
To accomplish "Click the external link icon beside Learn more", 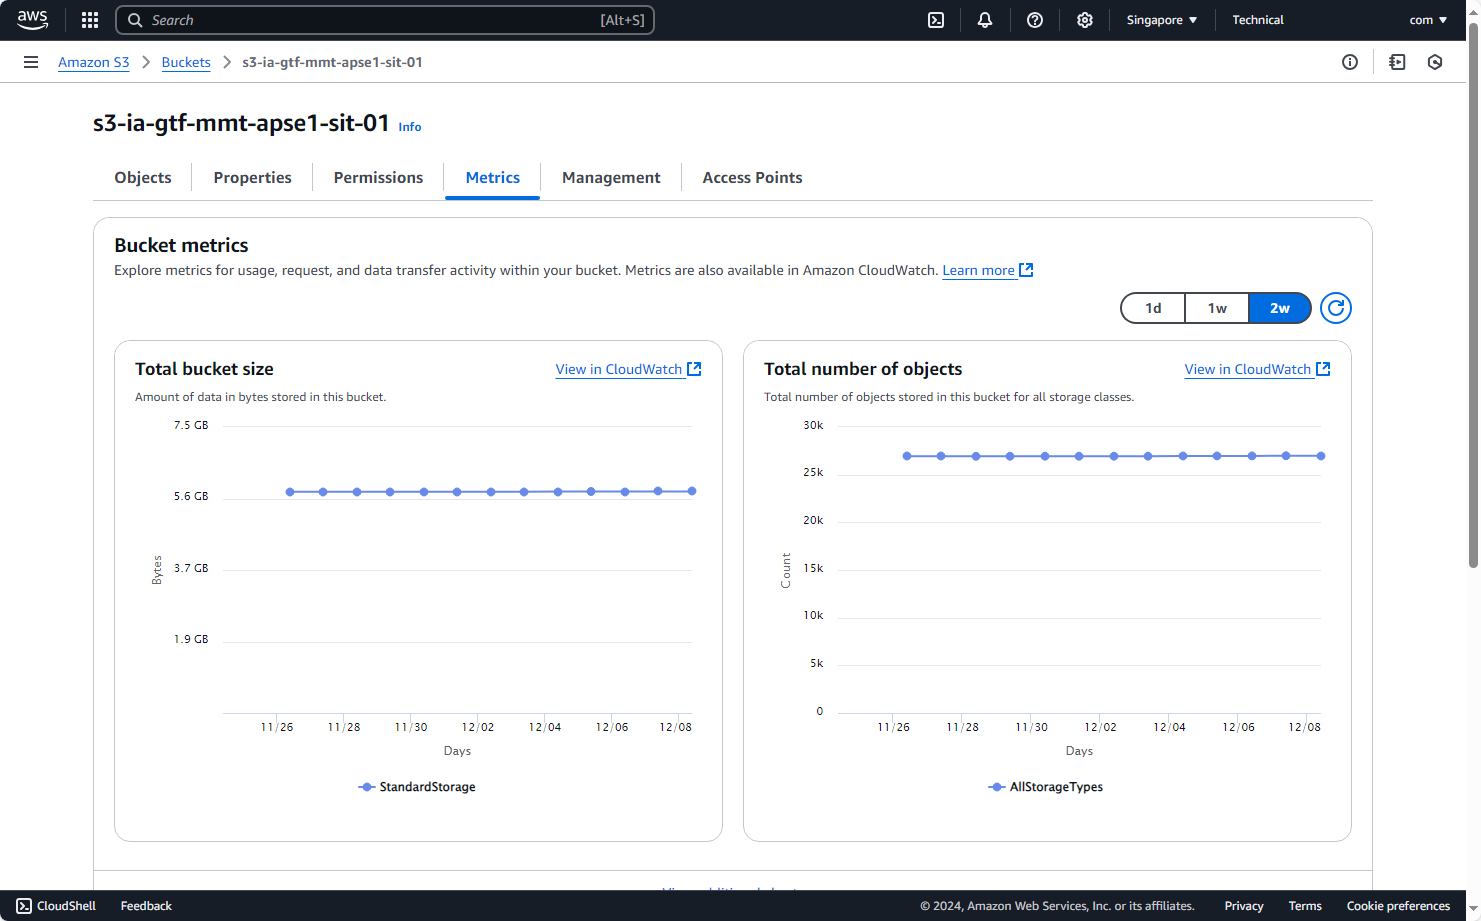I will click(x=1026, y=270).
